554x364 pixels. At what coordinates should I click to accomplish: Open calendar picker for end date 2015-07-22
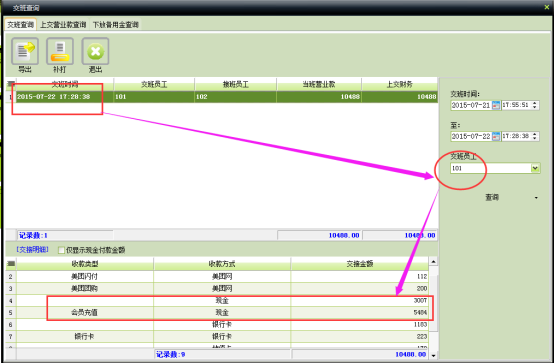pyautogui.click(x=496, y=136)
